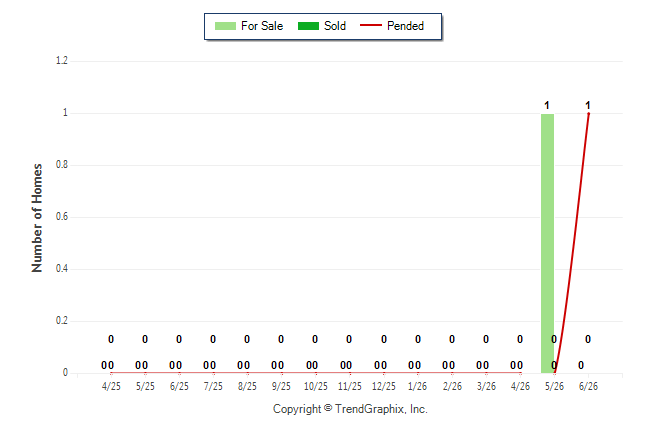Select the Sold legend label
The height and width of the screenshot is (434, 646).
(x=335, y=26)
